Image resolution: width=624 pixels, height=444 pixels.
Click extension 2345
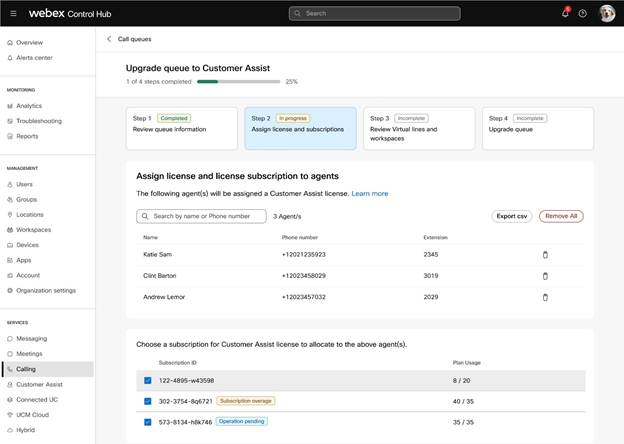tap(431, 255)
